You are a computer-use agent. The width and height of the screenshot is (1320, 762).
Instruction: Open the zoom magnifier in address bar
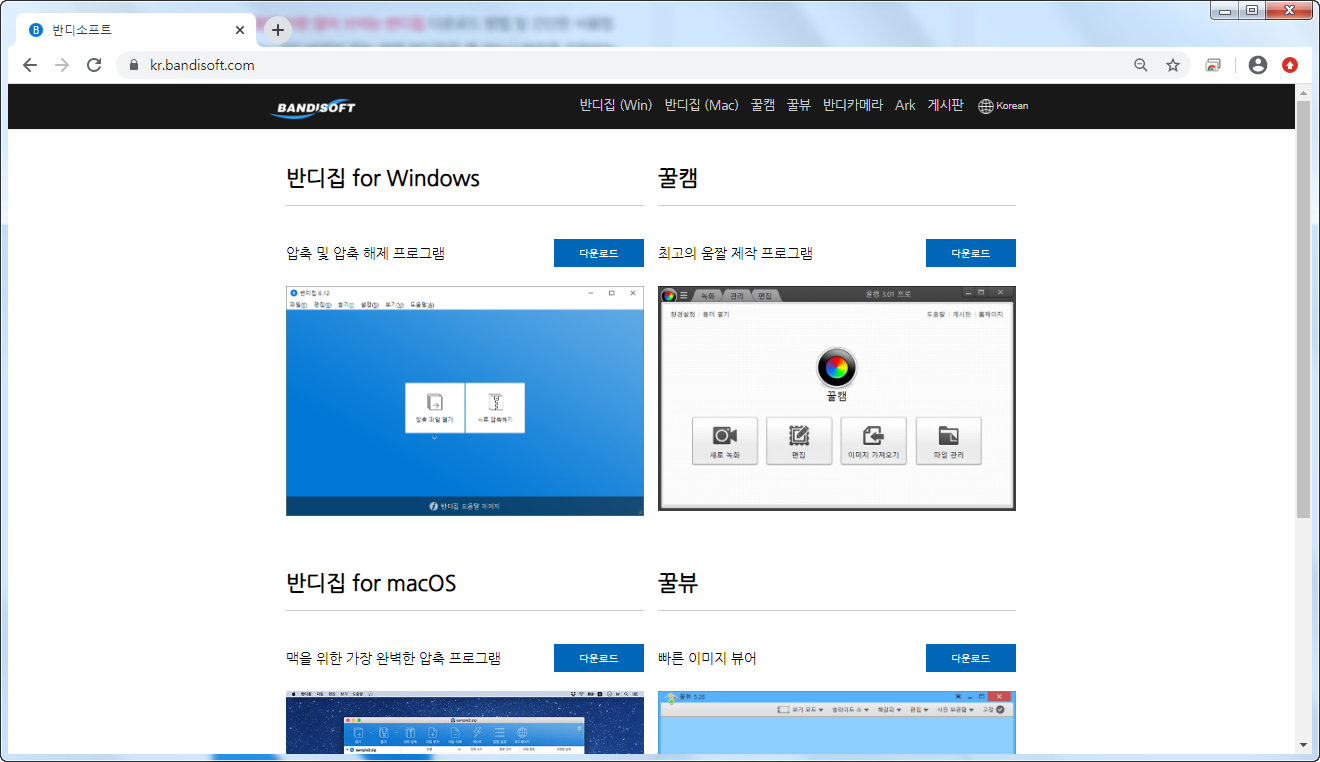pos(1141,65)
